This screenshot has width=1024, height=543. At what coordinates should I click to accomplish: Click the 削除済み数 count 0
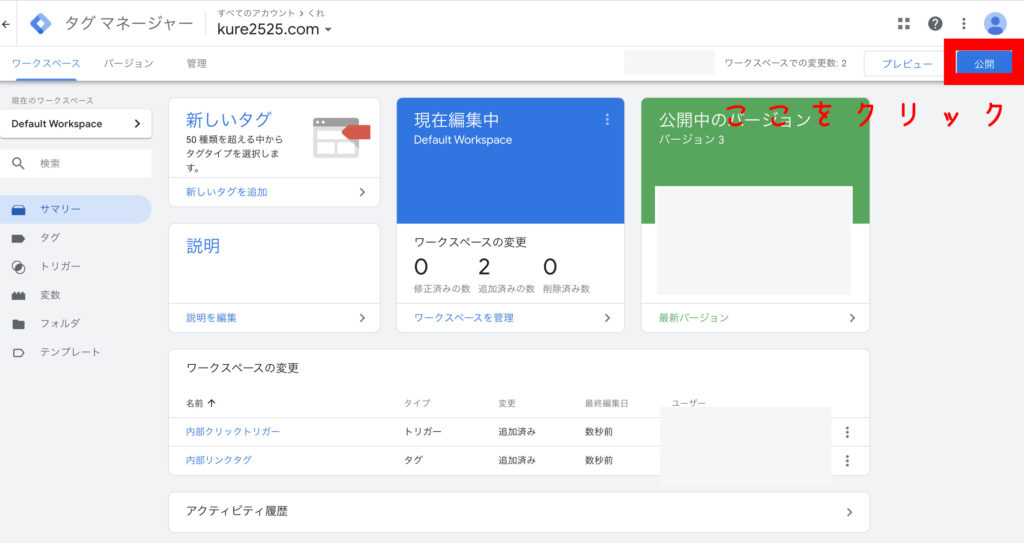pos(550,267)
